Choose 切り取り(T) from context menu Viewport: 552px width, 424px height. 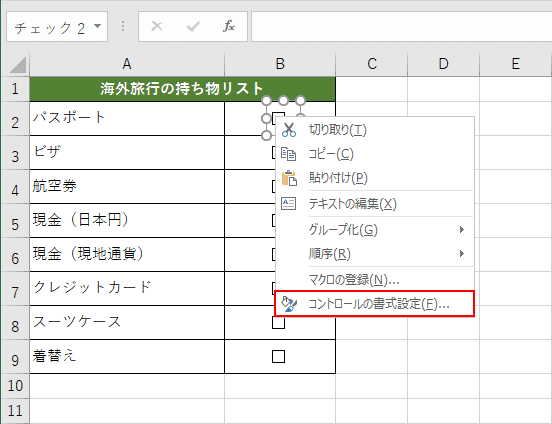point(375,130)
